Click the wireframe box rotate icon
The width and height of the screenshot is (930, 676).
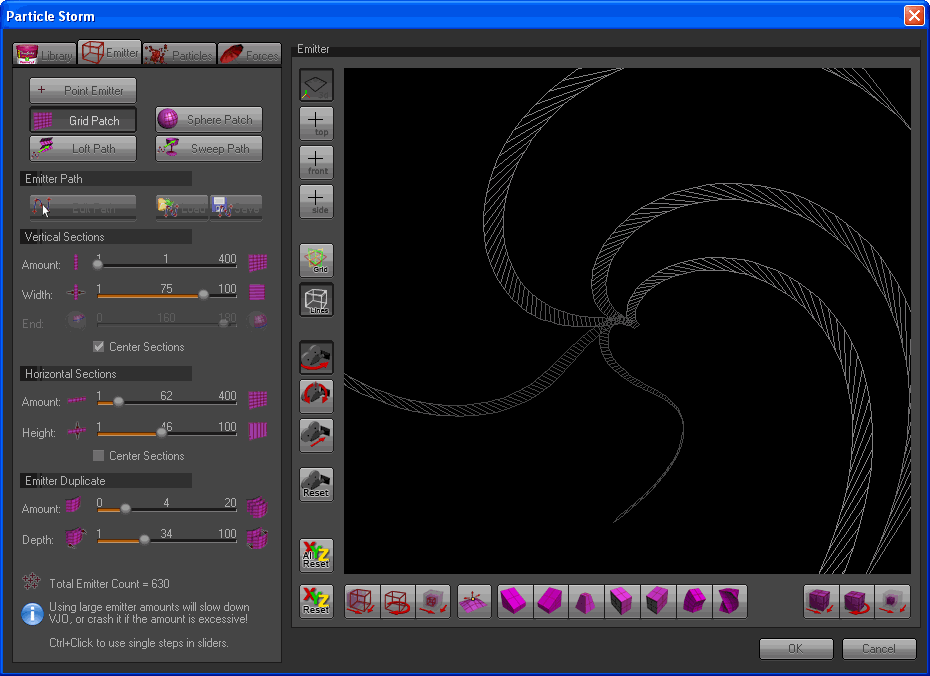397,601
